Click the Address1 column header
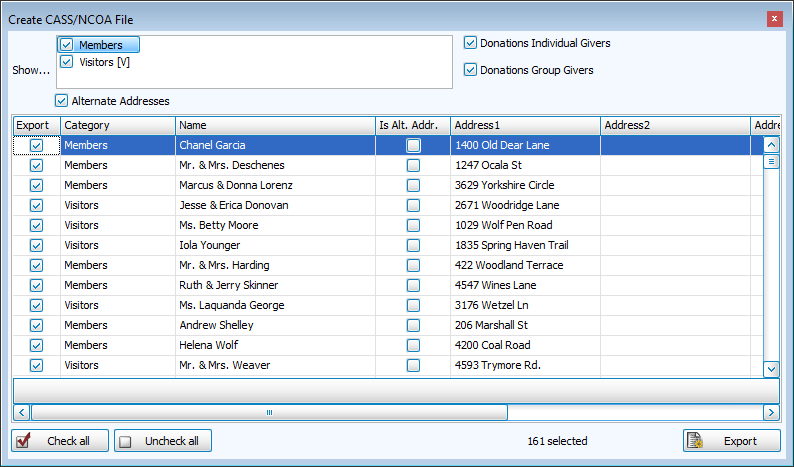The image size is (794, 467). coord(525,125)
